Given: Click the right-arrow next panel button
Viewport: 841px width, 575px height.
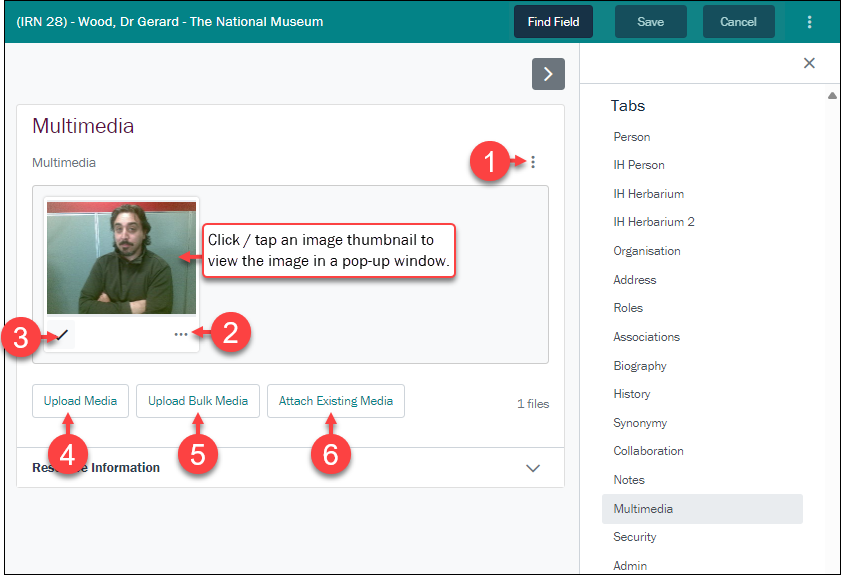Looking at the screenshot, I should coord(548,74).
